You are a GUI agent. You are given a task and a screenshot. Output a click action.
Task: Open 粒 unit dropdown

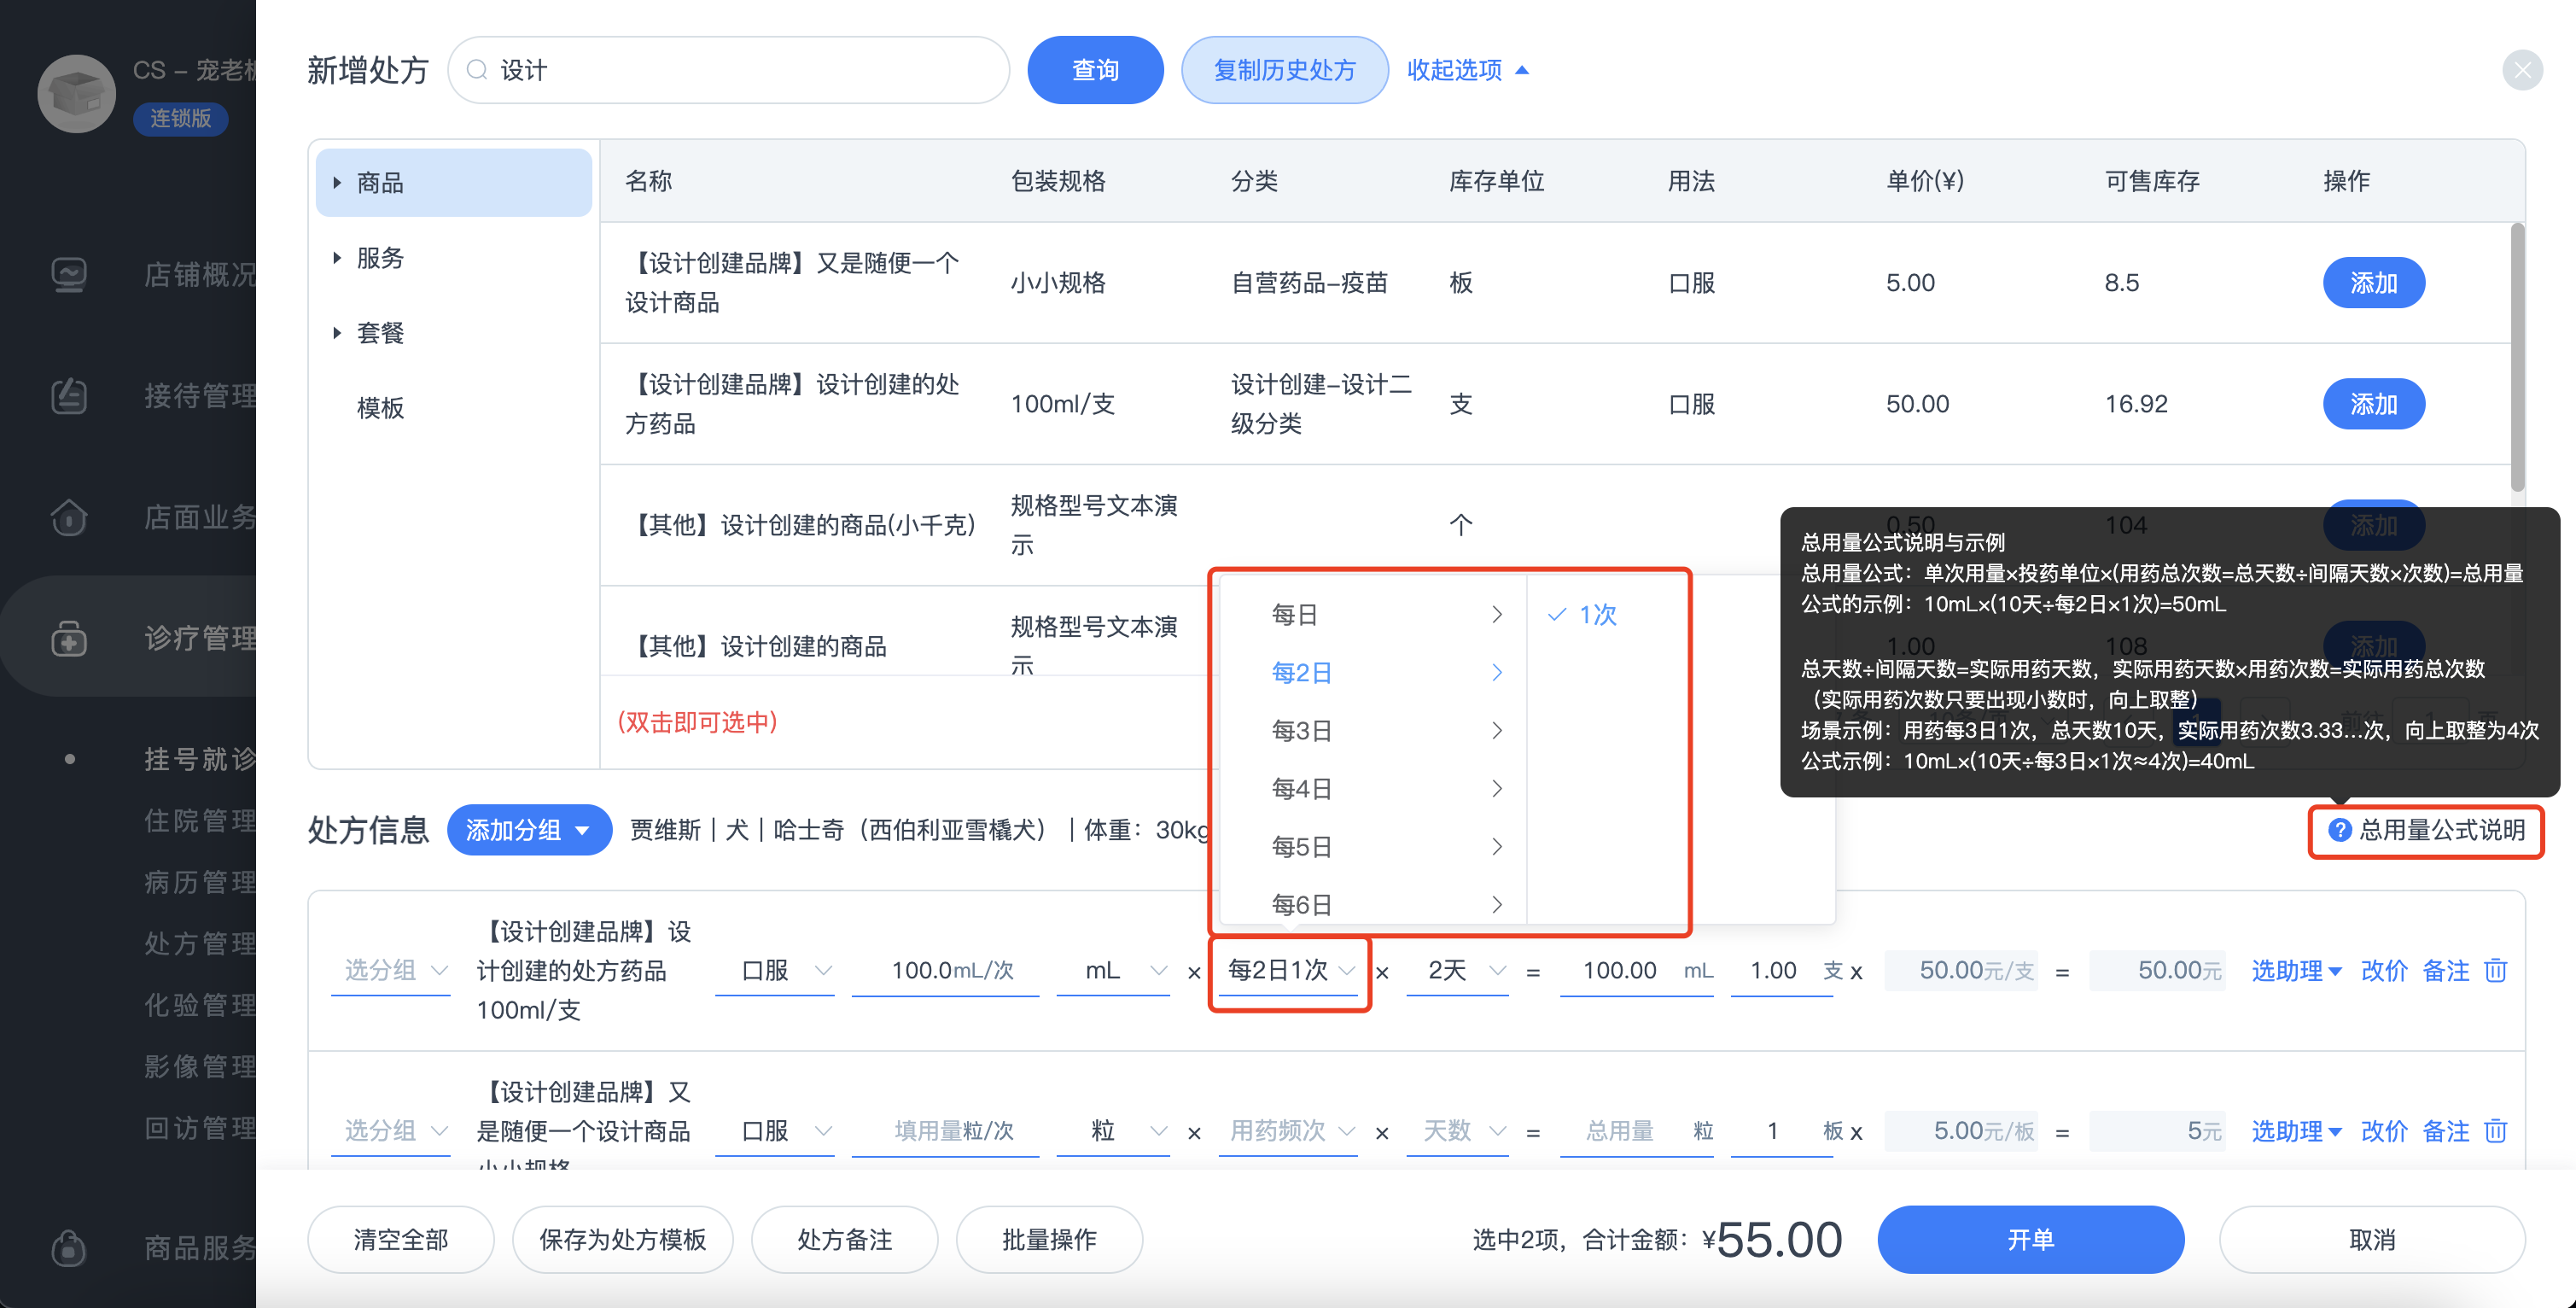1113,1131
